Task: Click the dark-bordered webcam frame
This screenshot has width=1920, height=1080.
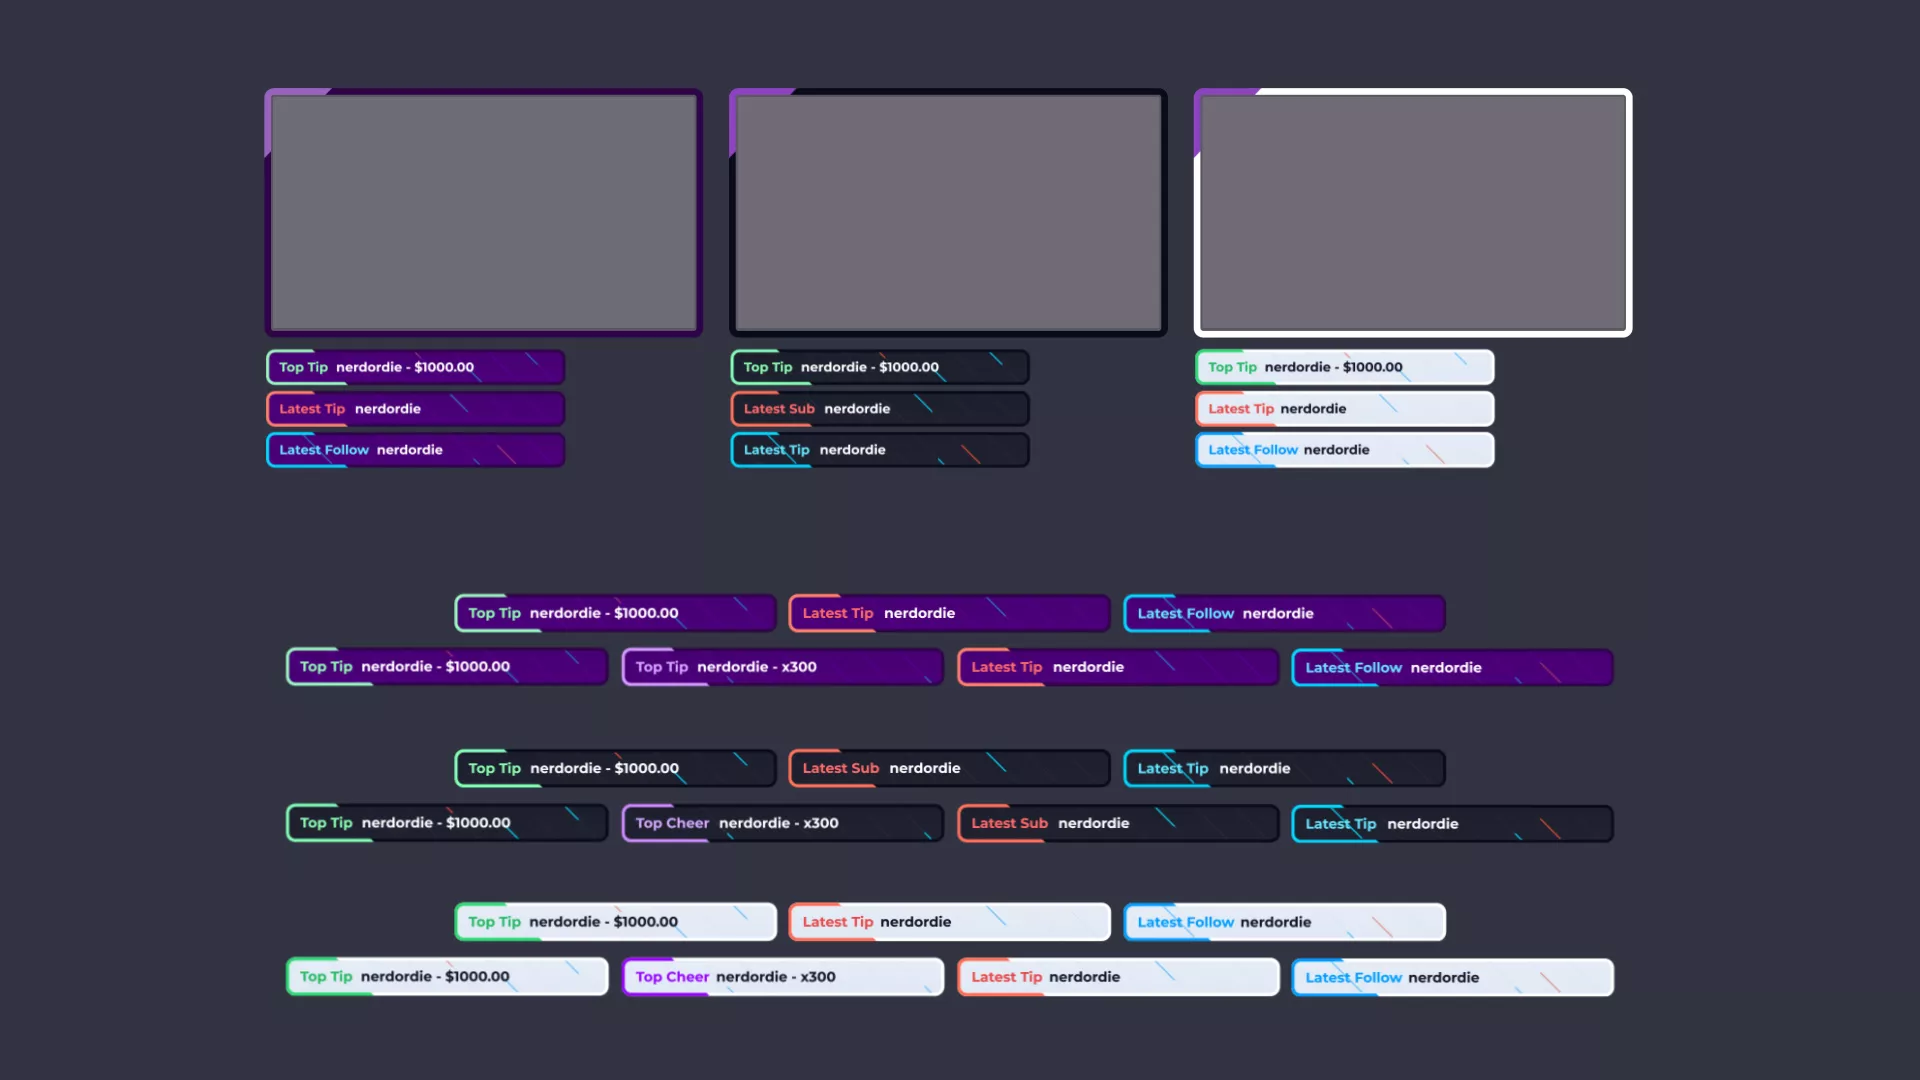Action: click(x=948, y=212)
